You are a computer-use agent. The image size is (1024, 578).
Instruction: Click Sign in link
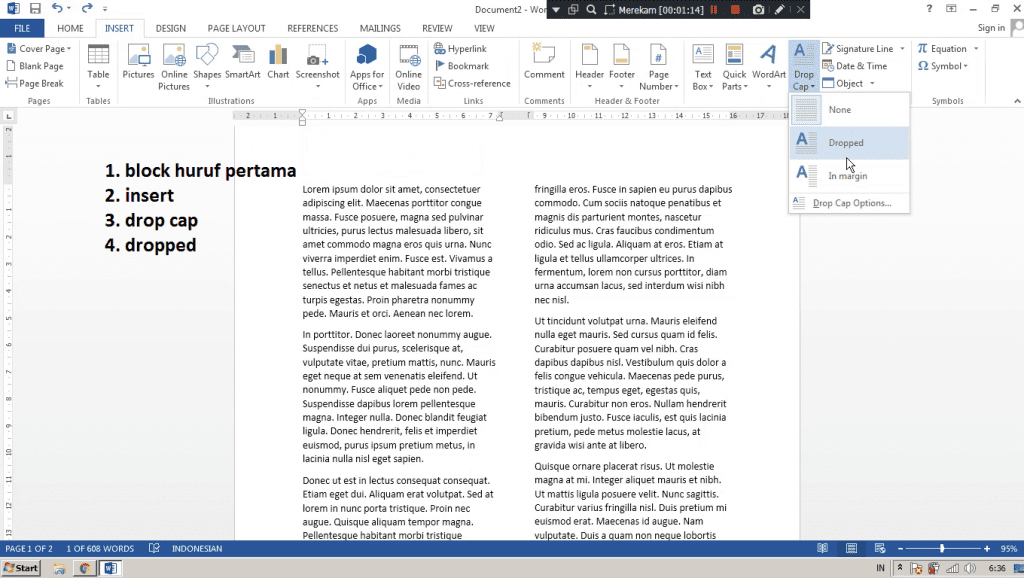[991, 27]
